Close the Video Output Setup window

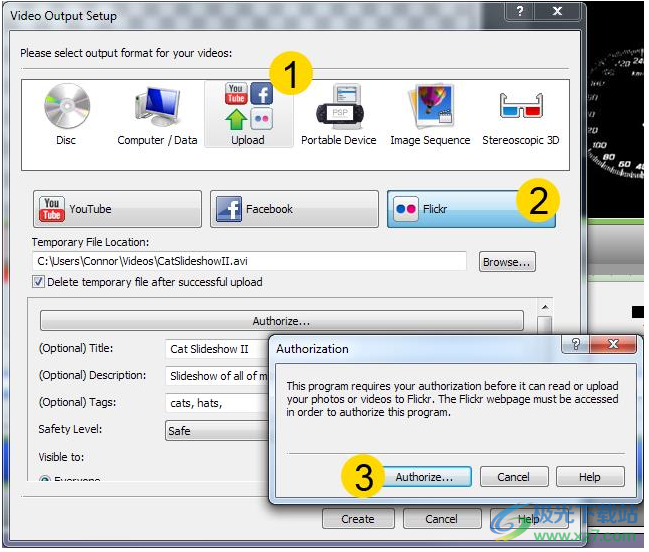[x=558, y=11]
